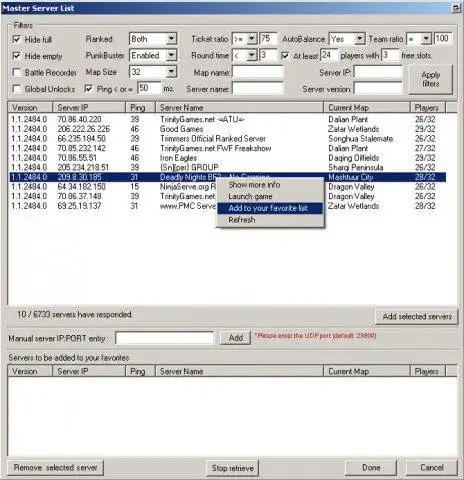464x480 pixels.
Task: Click favorites list Server Name column header
Action: (239, 371)
